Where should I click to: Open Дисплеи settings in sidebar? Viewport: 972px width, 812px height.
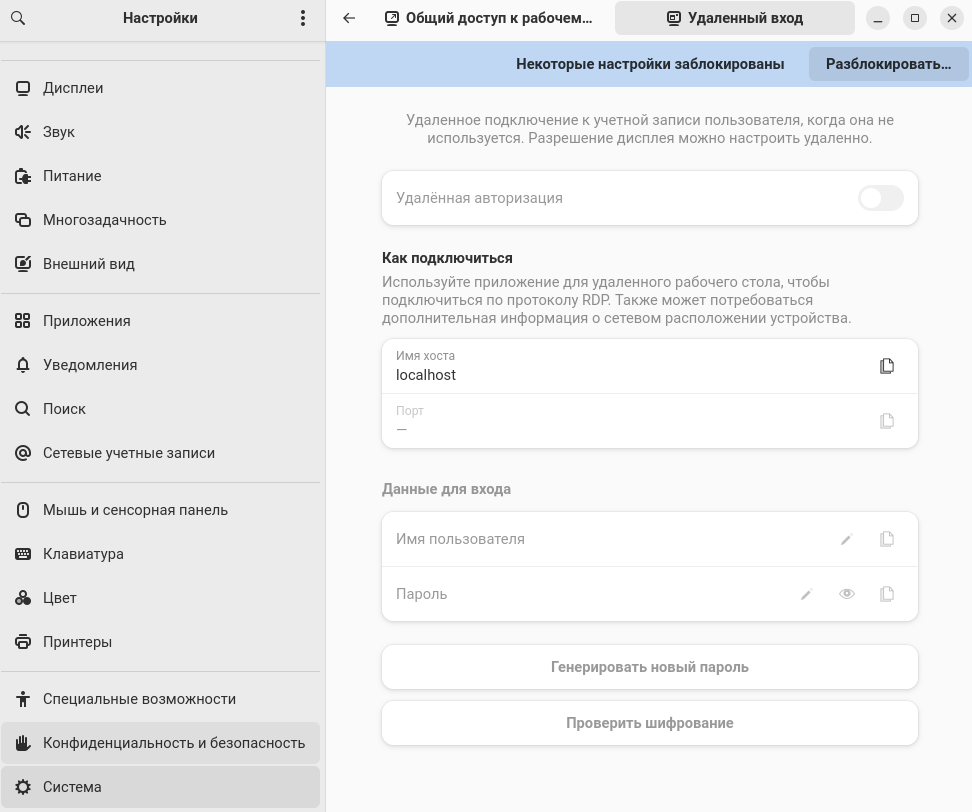tap(73, 88)
